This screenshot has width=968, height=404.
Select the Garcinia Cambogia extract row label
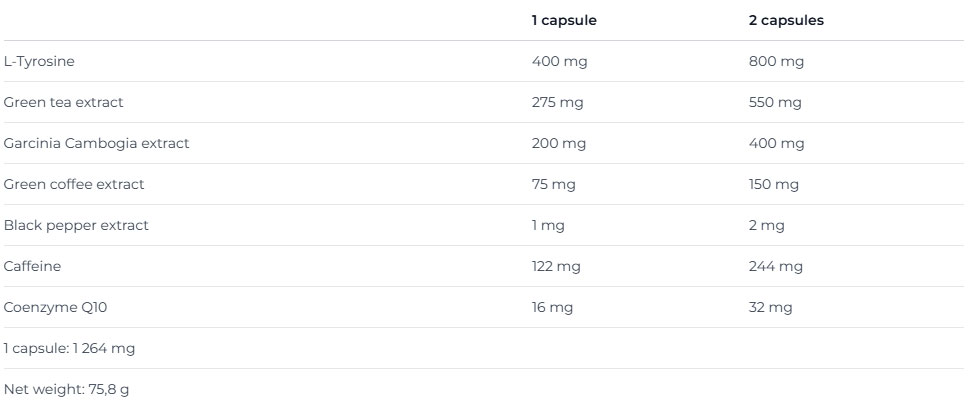click(96, 143)
